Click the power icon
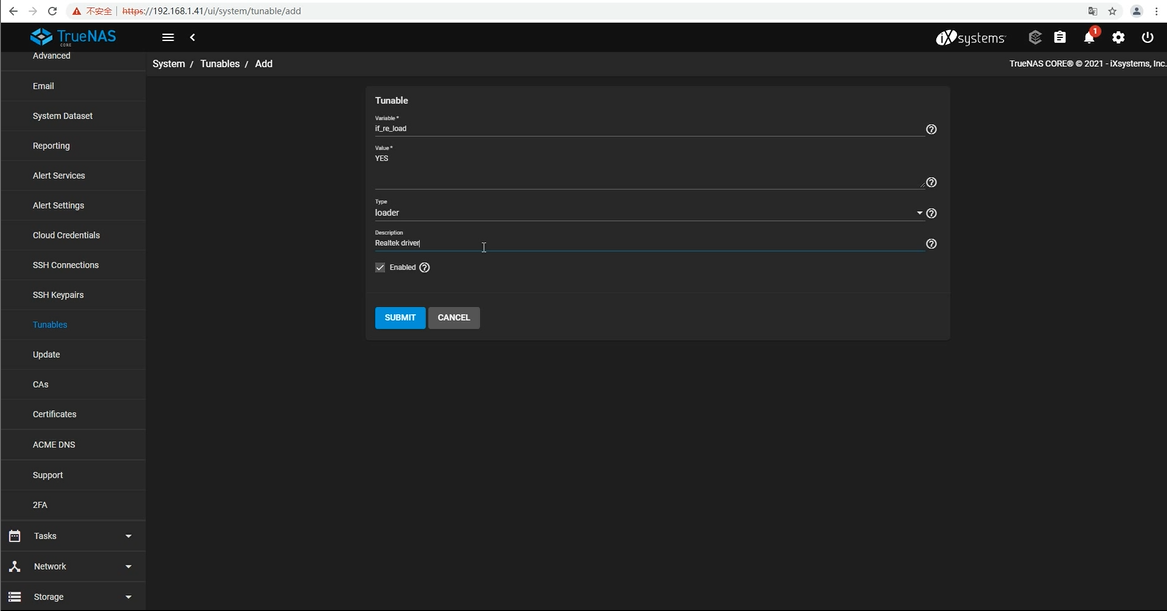The width and height of the screenshot is (1167, 611). [x=1147, y=37]
